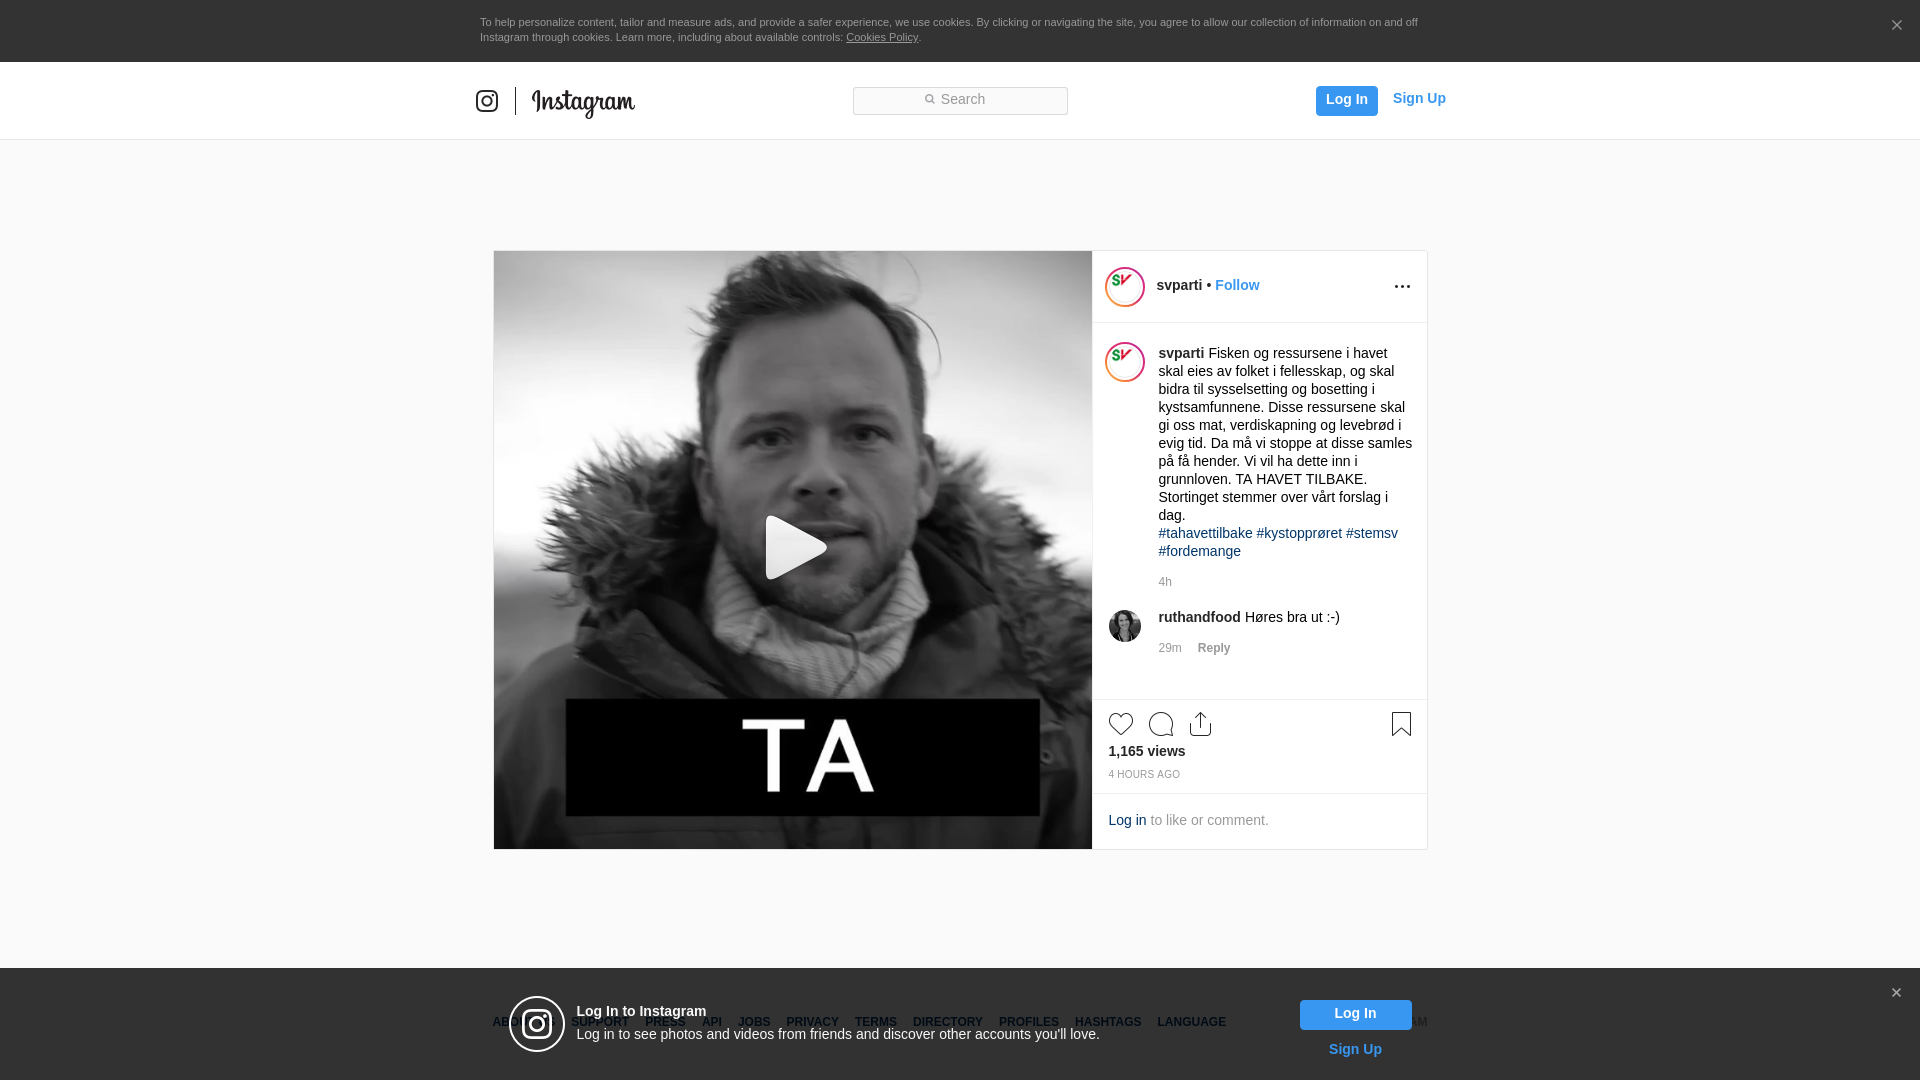The width and height of the screenshot is (1920, 1080).
Task: Close the bottom login banner
Action: [1896, 993]
